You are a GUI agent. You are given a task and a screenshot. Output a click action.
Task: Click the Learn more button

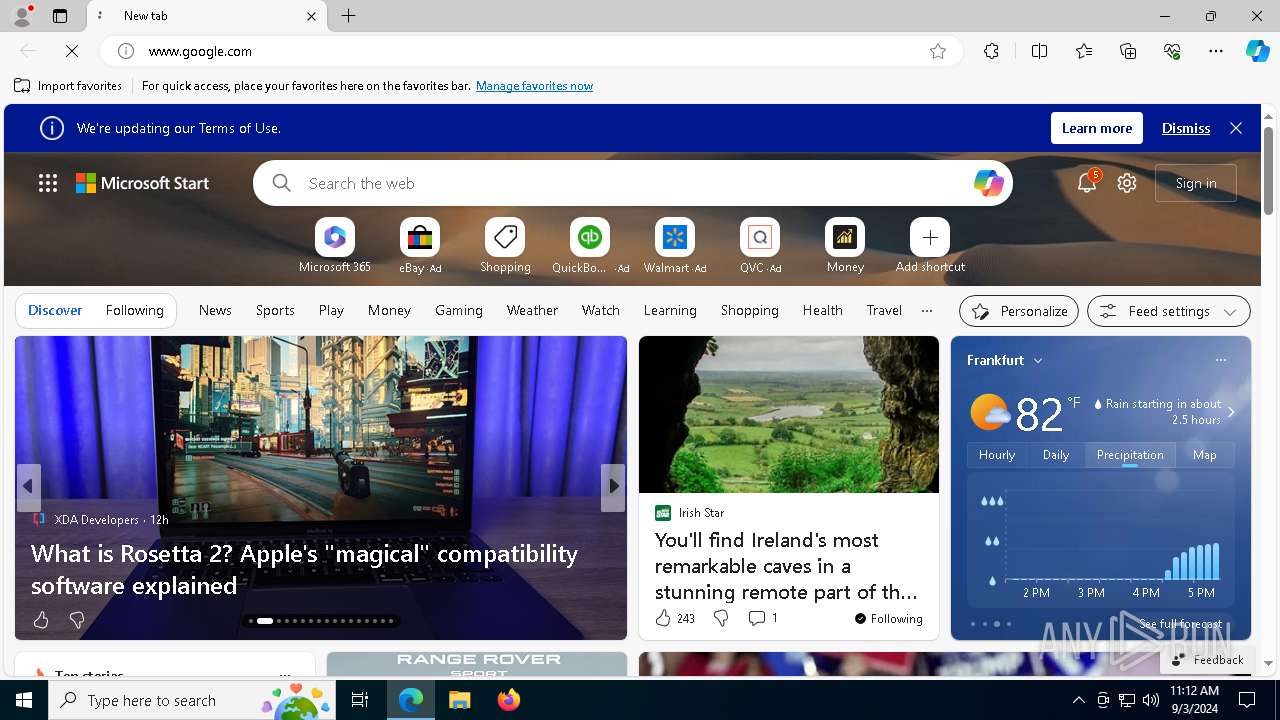click(1097, 128)
